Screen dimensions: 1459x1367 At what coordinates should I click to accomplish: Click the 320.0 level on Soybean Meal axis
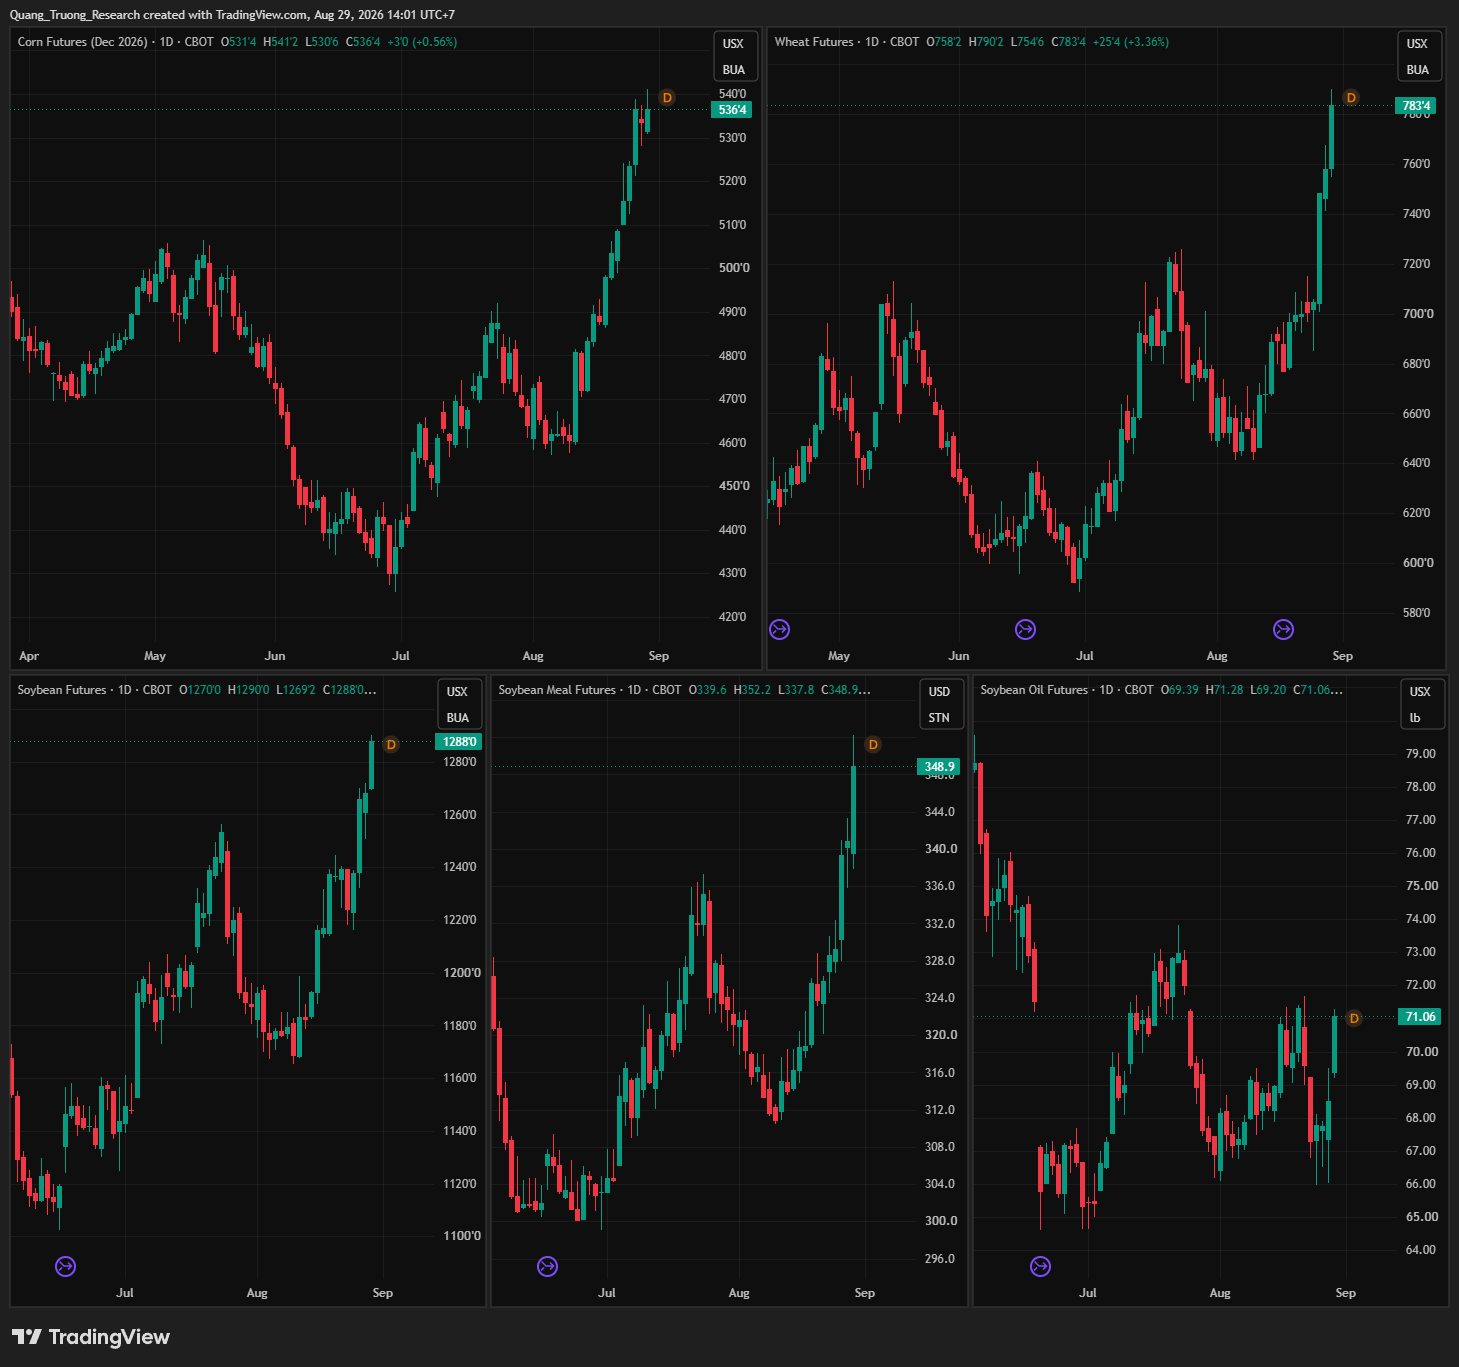[941, 1035]
